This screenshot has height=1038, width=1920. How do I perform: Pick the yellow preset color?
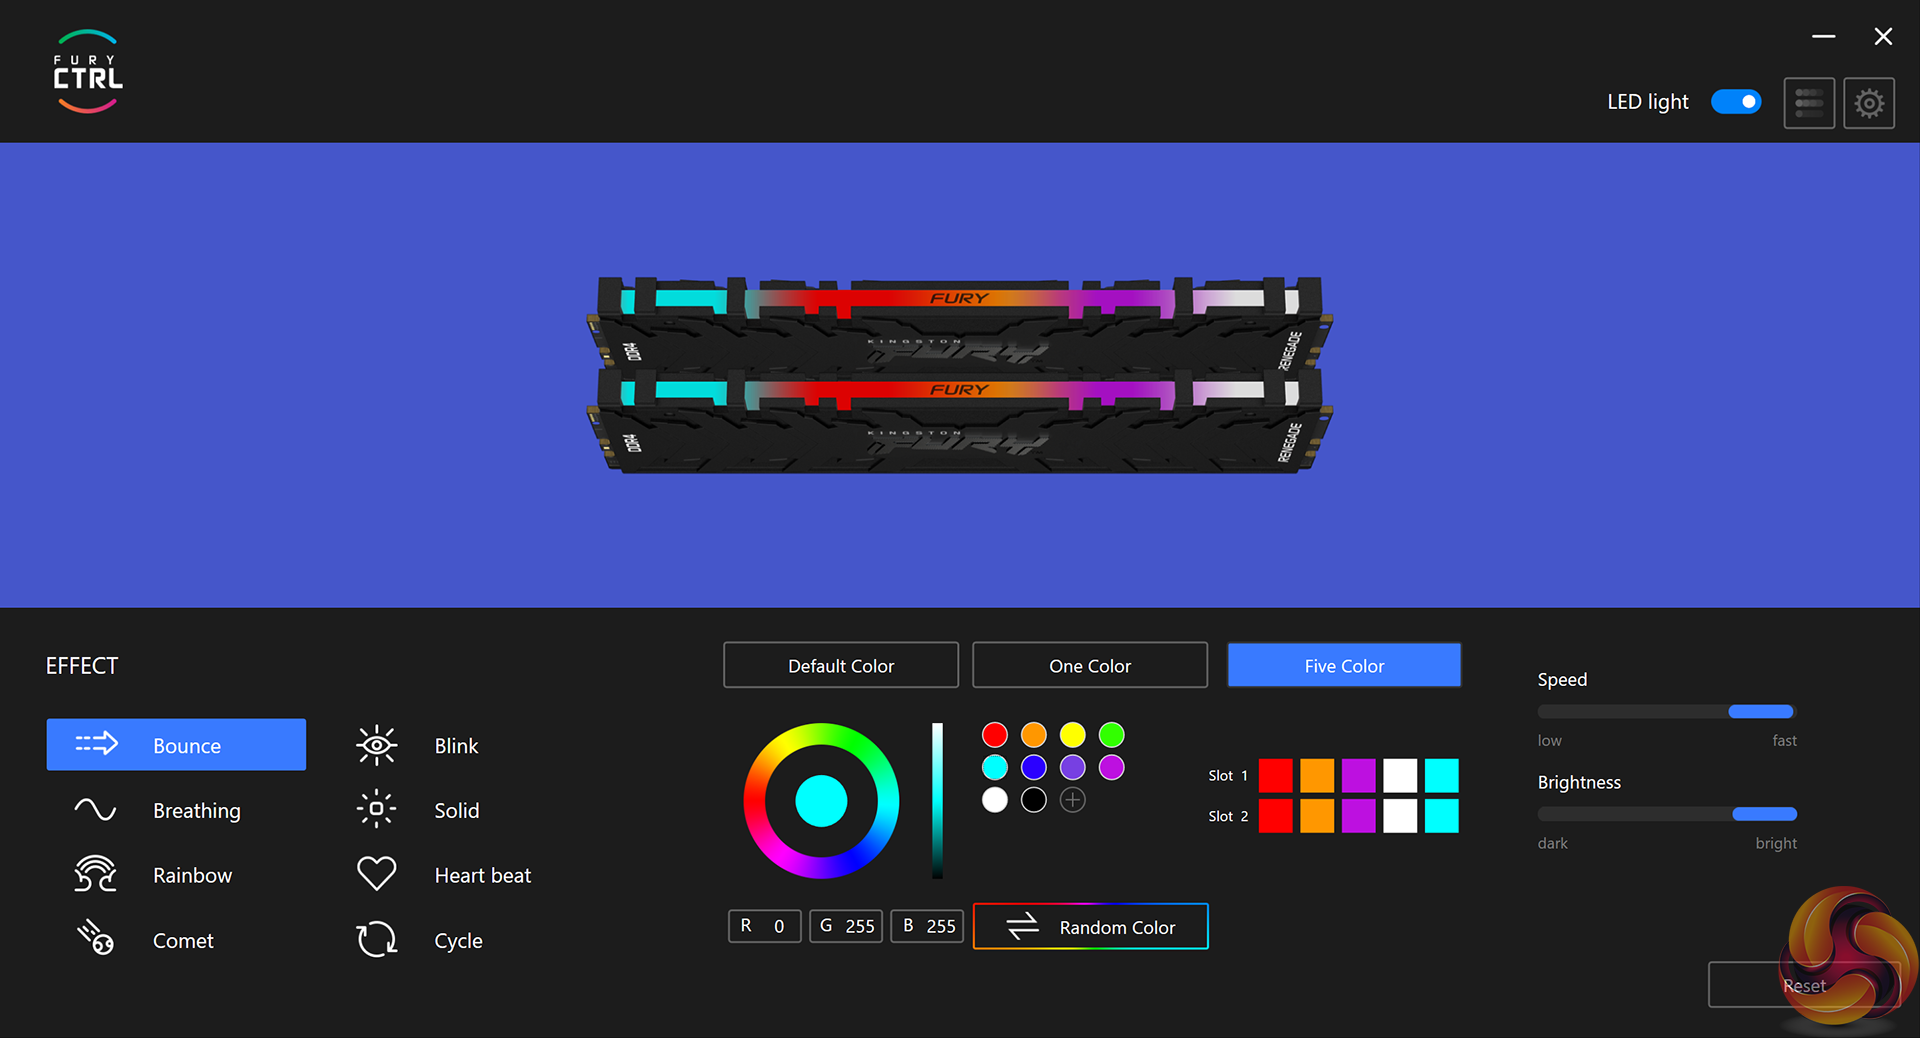coord(1073,736)
